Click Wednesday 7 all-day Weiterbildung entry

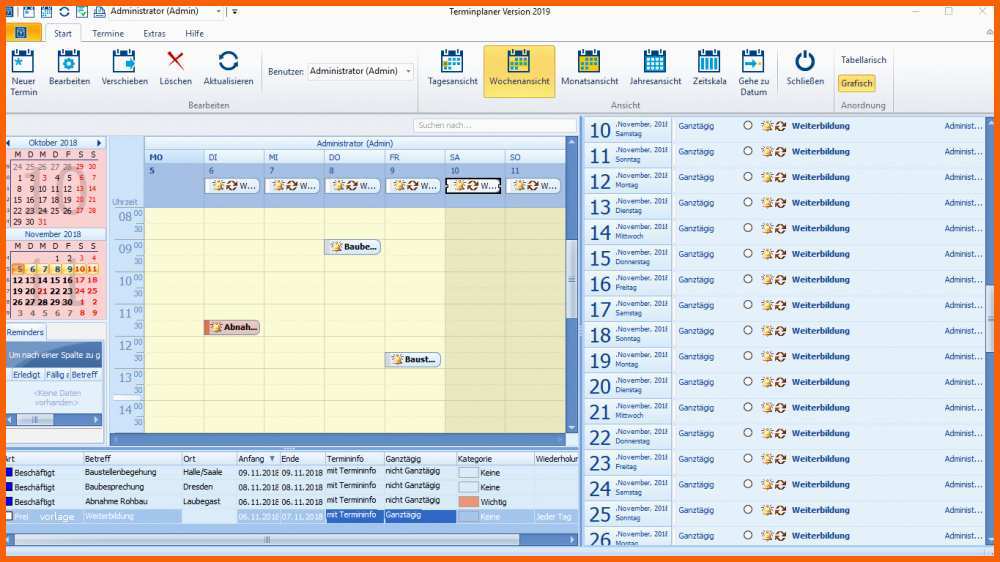pyautogui.click(x=292, y=186)
